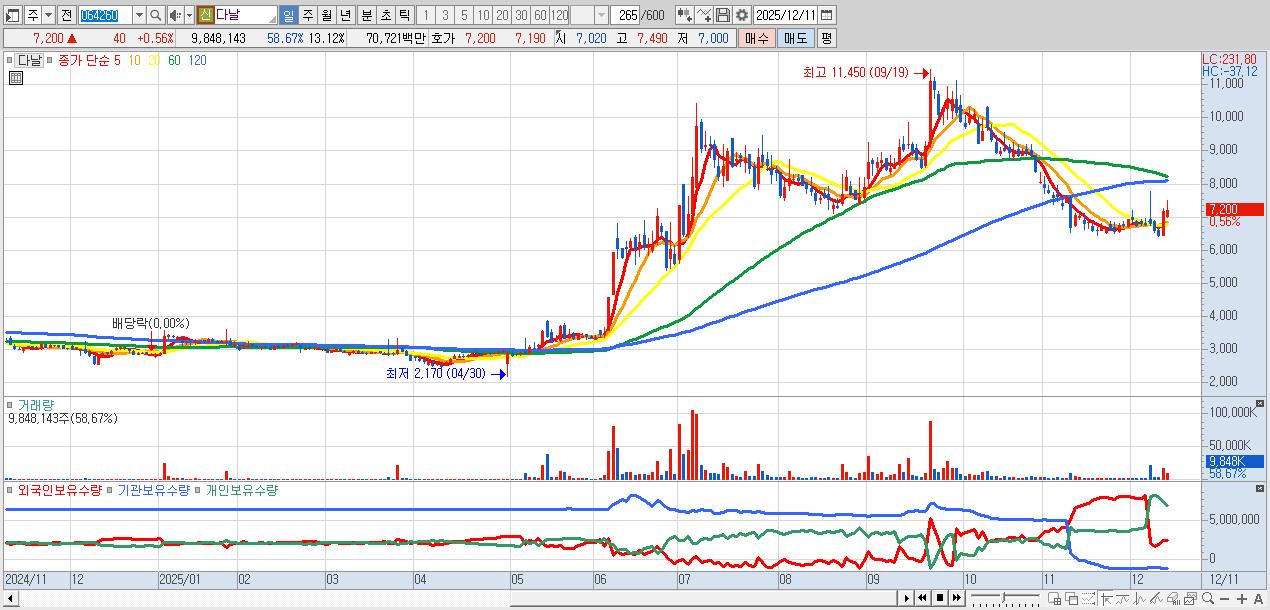Image resolution: width=1270 pixels, height=610 pixels.
Task: Click the small grid icon below 다날 label
Action: (x=15, y=77)
